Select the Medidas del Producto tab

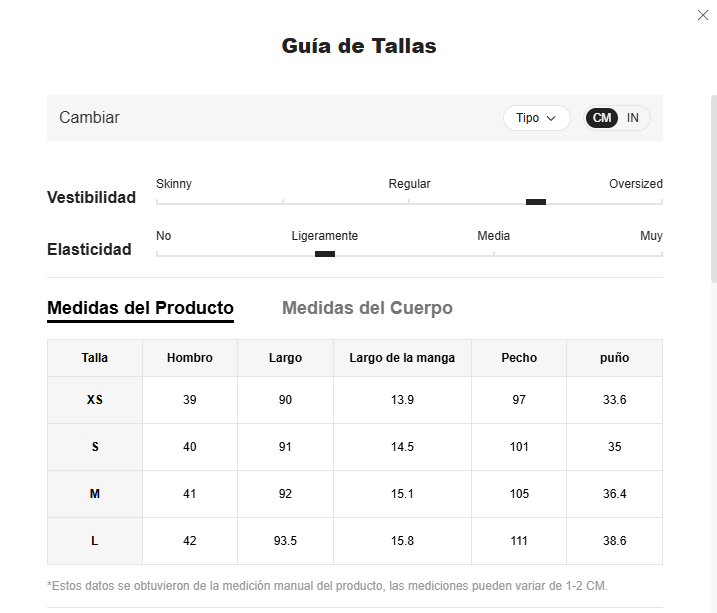(x=140, y=308)
